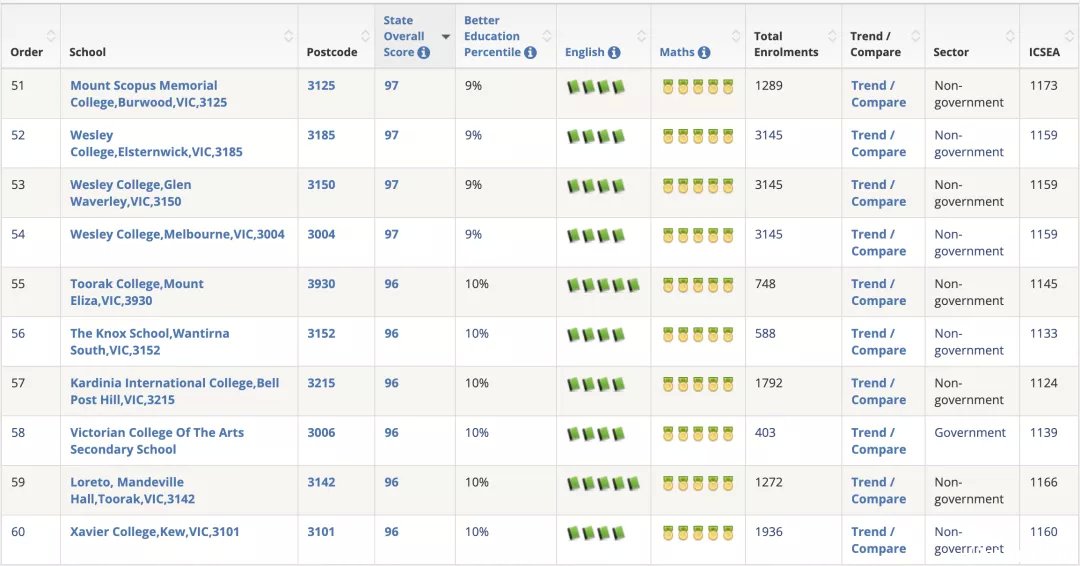The width and height of the screenshot is (1080, 566).
Task: Click the Maths column header label
Action: [676, 52]
